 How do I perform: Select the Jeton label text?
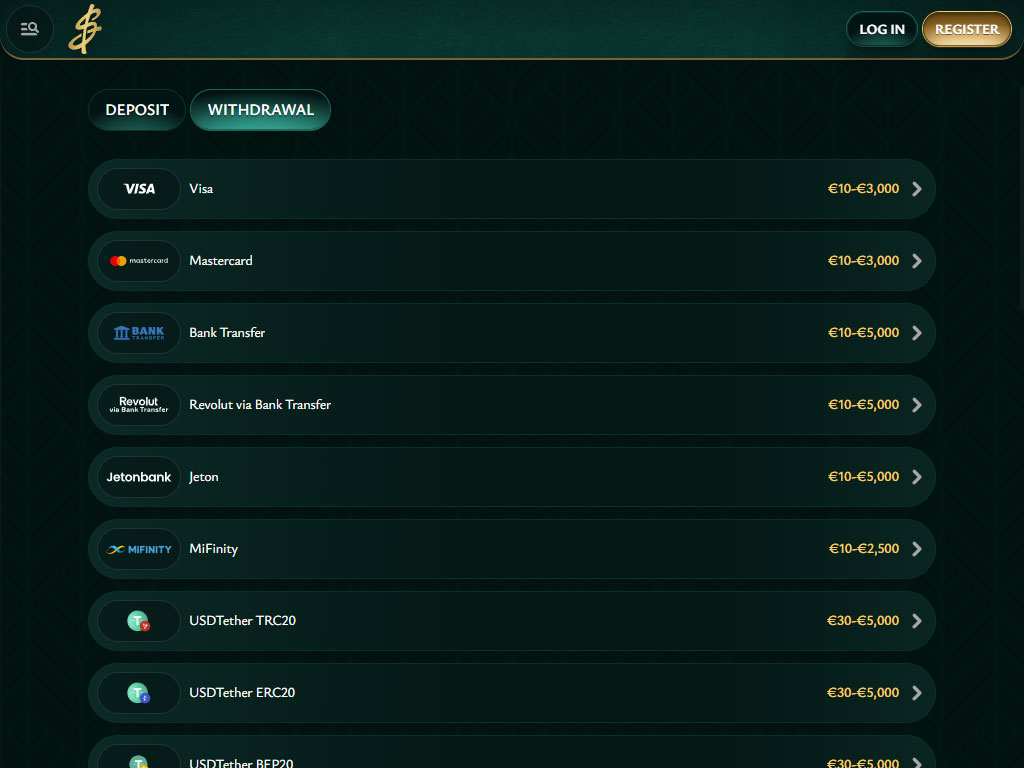coord(204,477)
